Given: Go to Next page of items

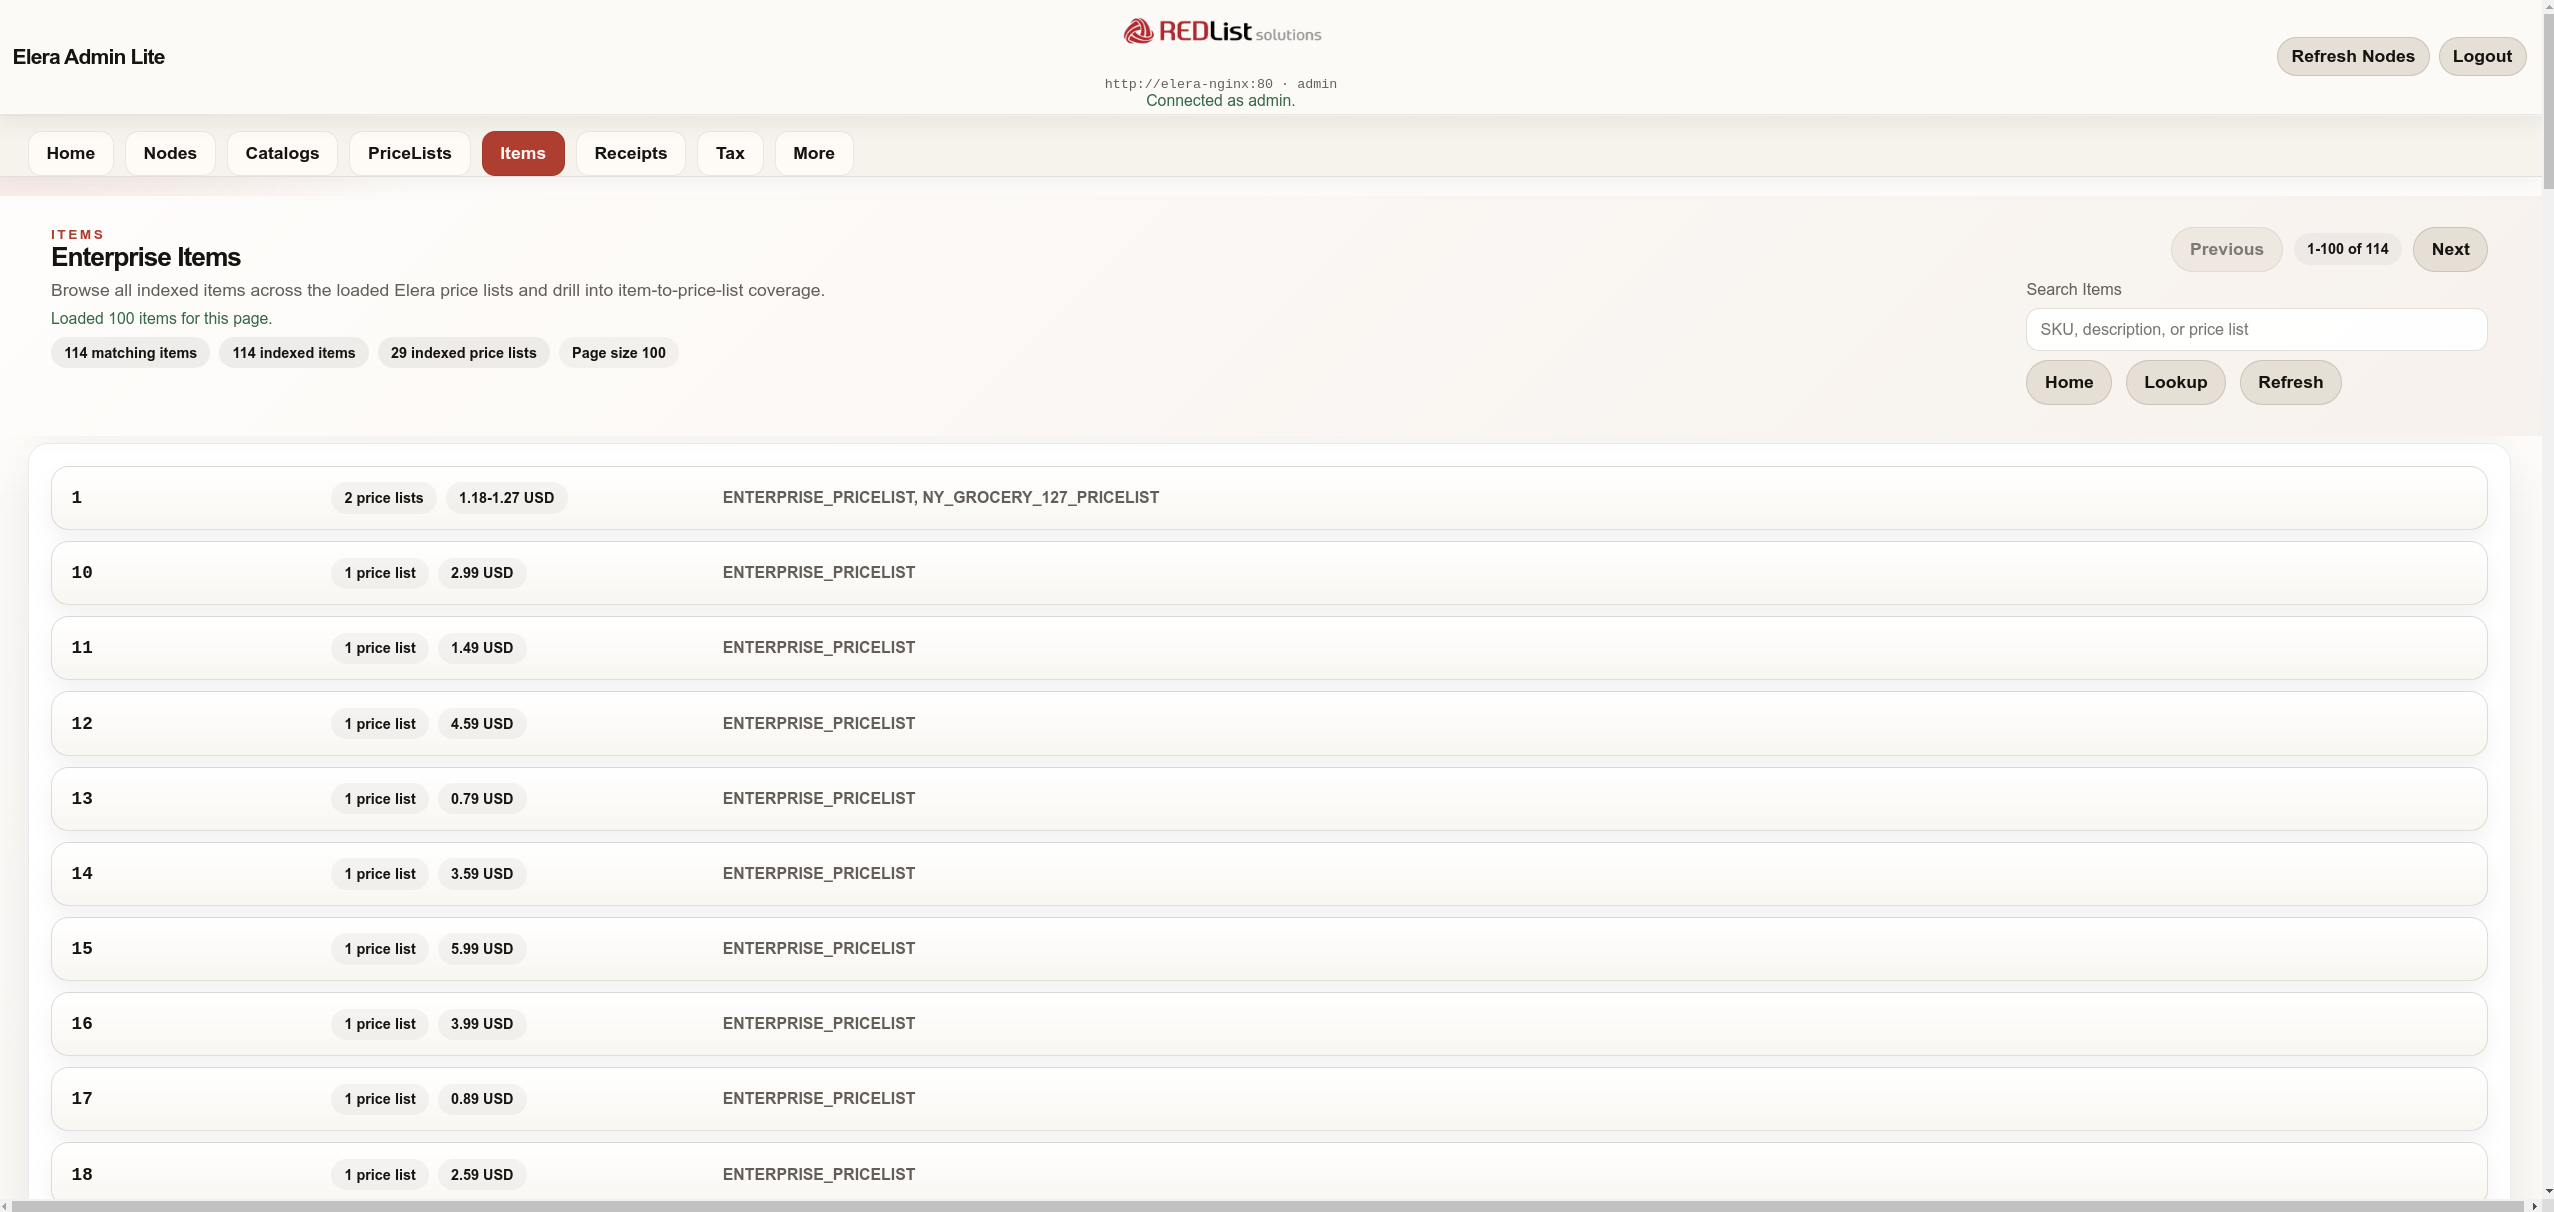Looking at the screenshot, I should tap(2449, 249).
